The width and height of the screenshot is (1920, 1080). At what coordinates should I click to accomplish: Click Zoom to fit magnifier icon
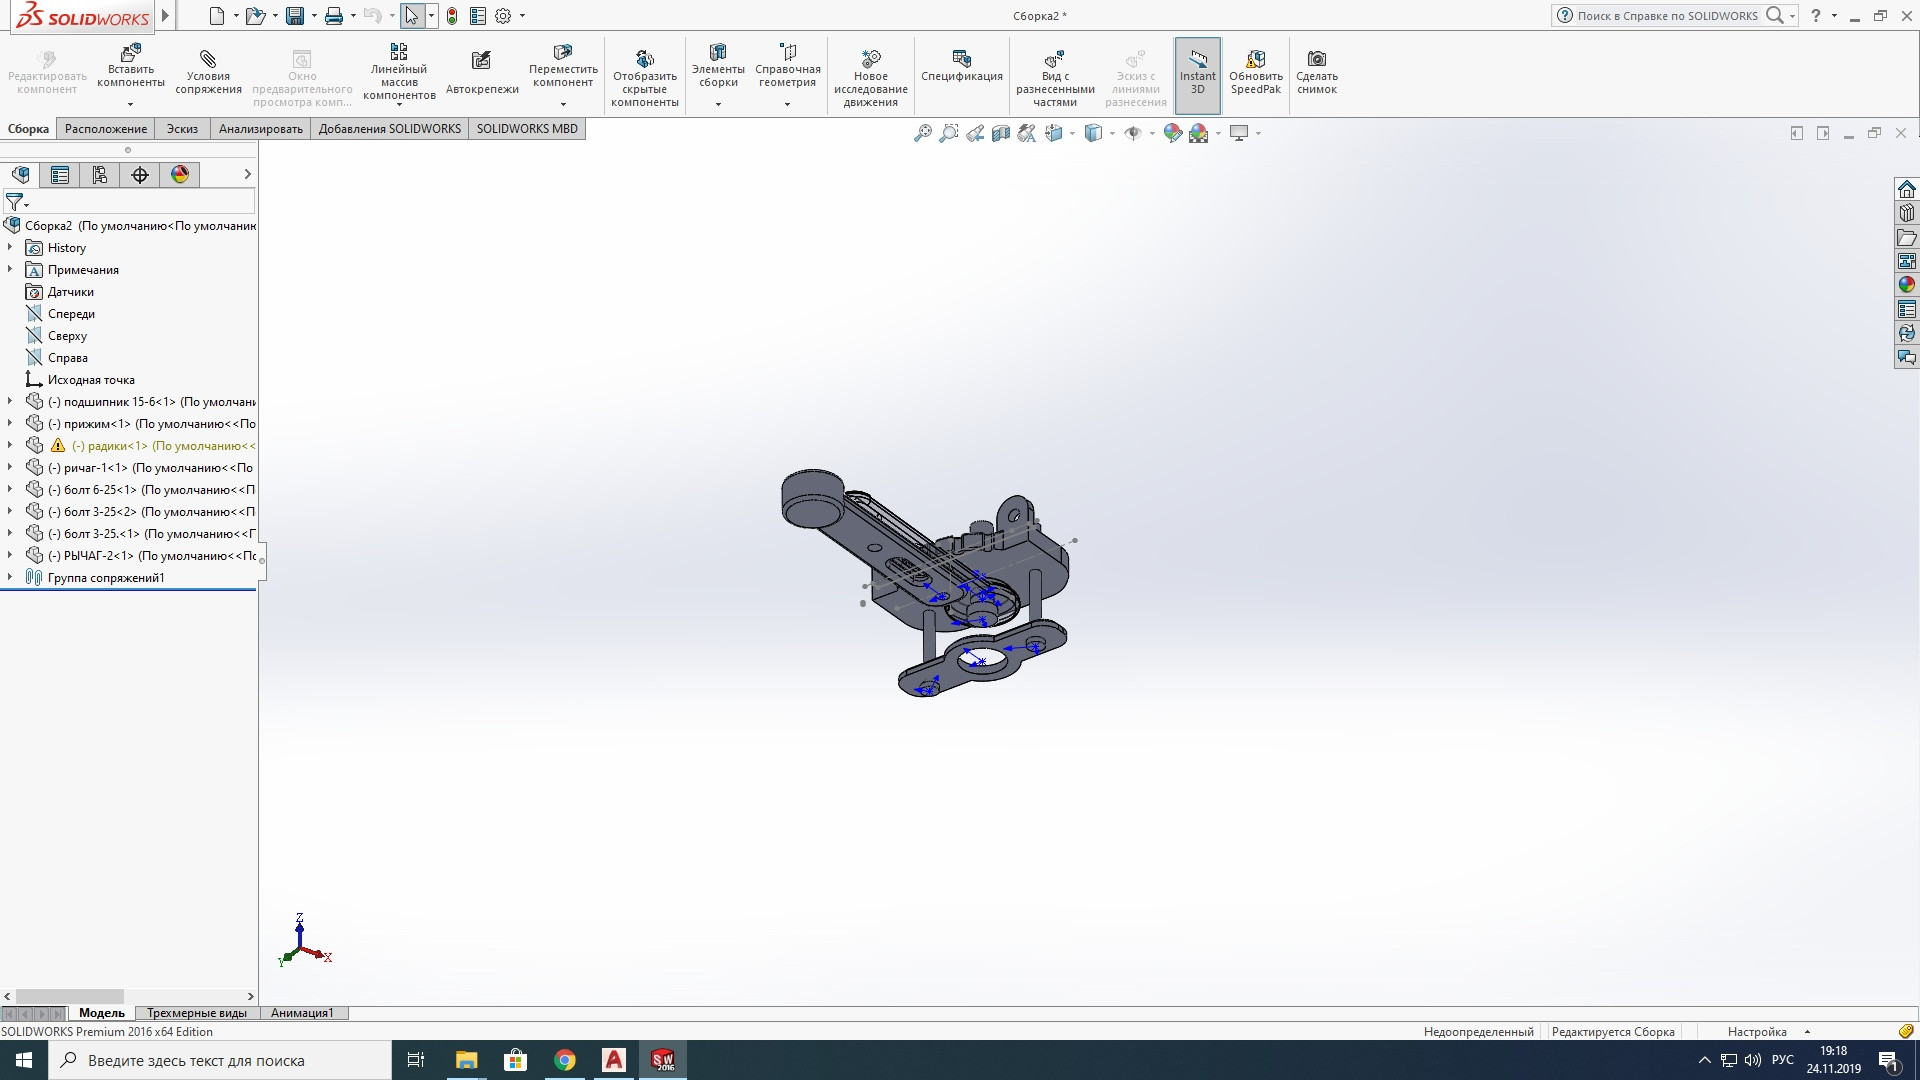(x=923, y=133)
